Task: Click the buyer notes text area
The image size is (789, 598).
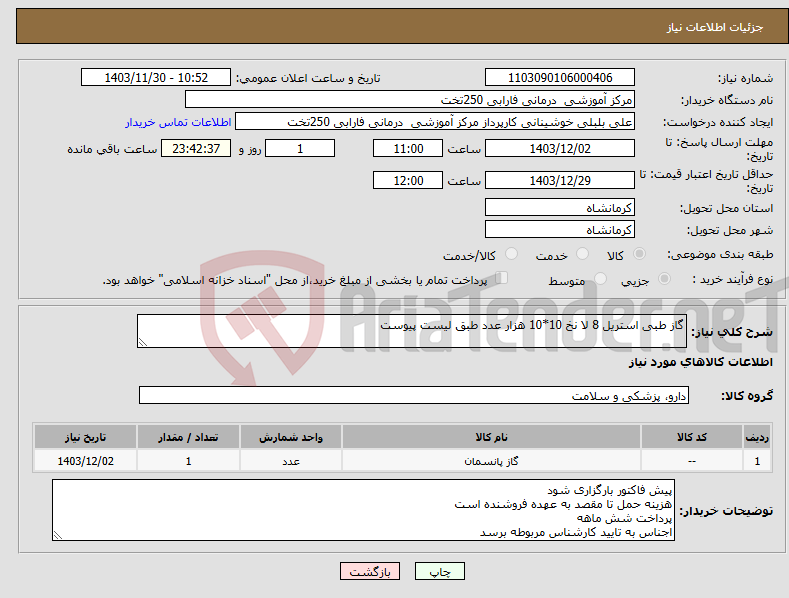Action: coord(363,510)
